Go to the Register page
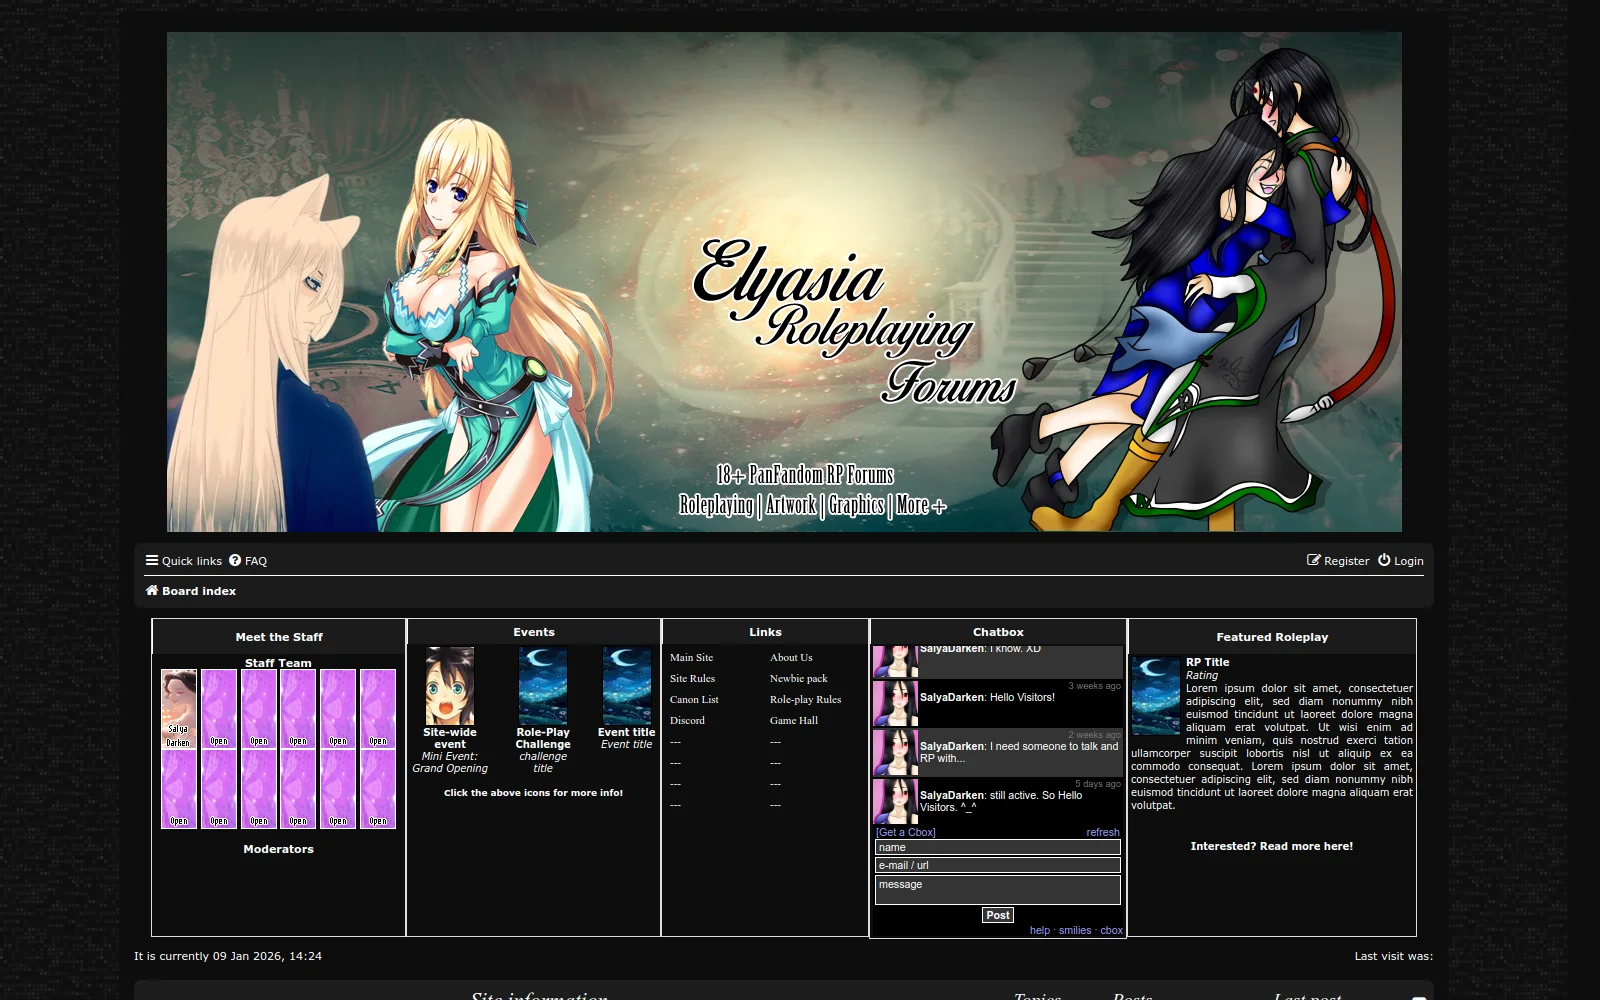 (1338, 561)
